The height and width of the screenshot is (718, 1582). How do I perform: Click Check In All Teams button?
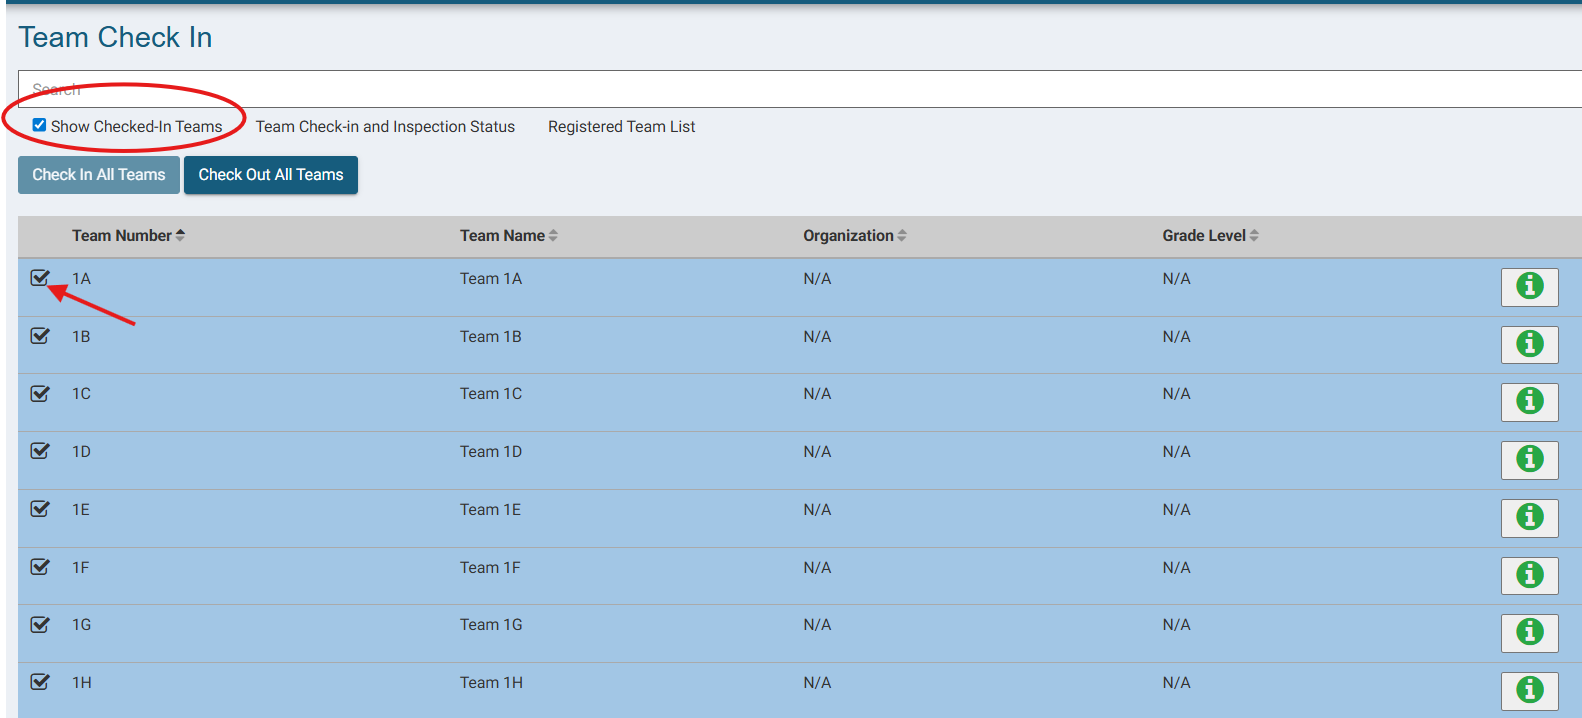pos(99,175)
